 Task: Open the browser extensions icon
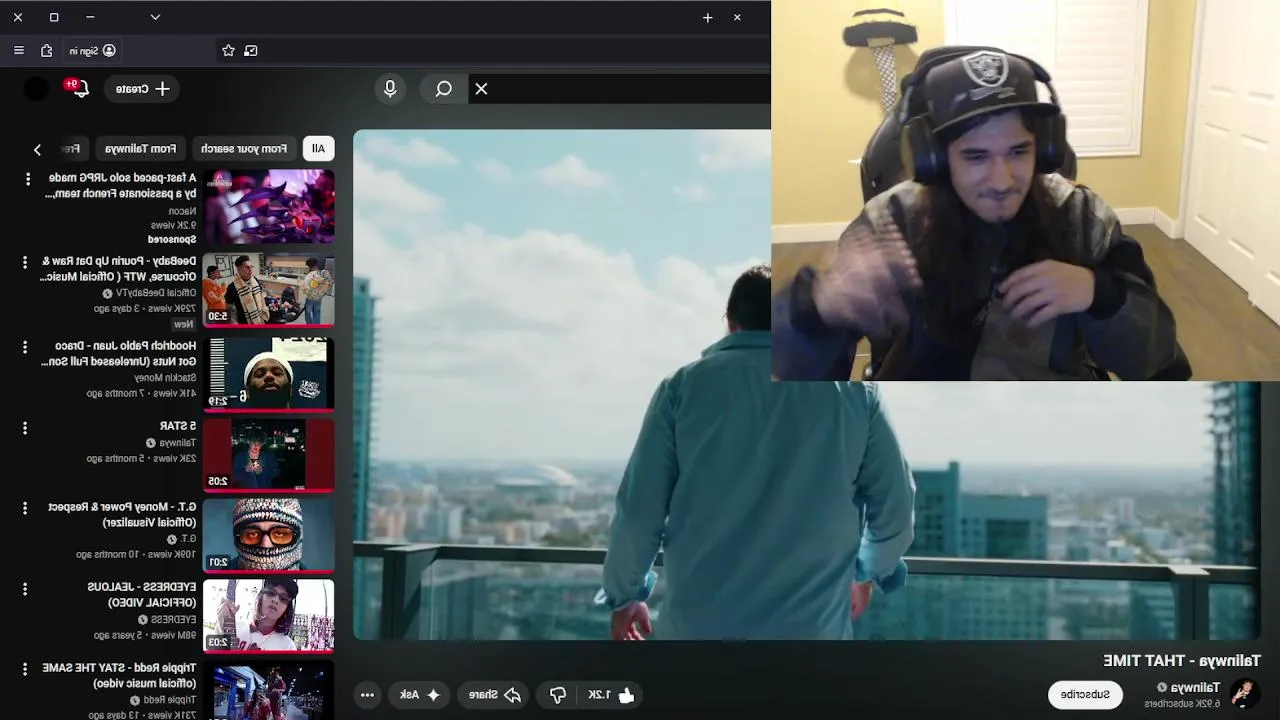pyautogui.click(x=46, y=50)
